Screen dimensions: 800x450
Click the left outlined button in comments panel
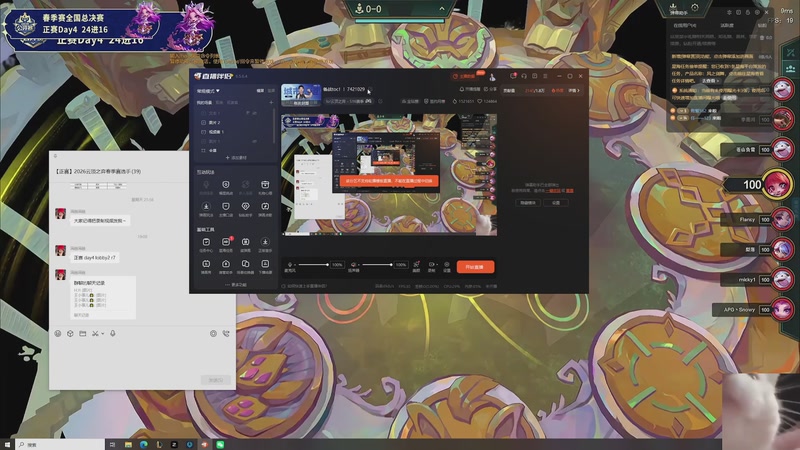[x=528, y=203]
